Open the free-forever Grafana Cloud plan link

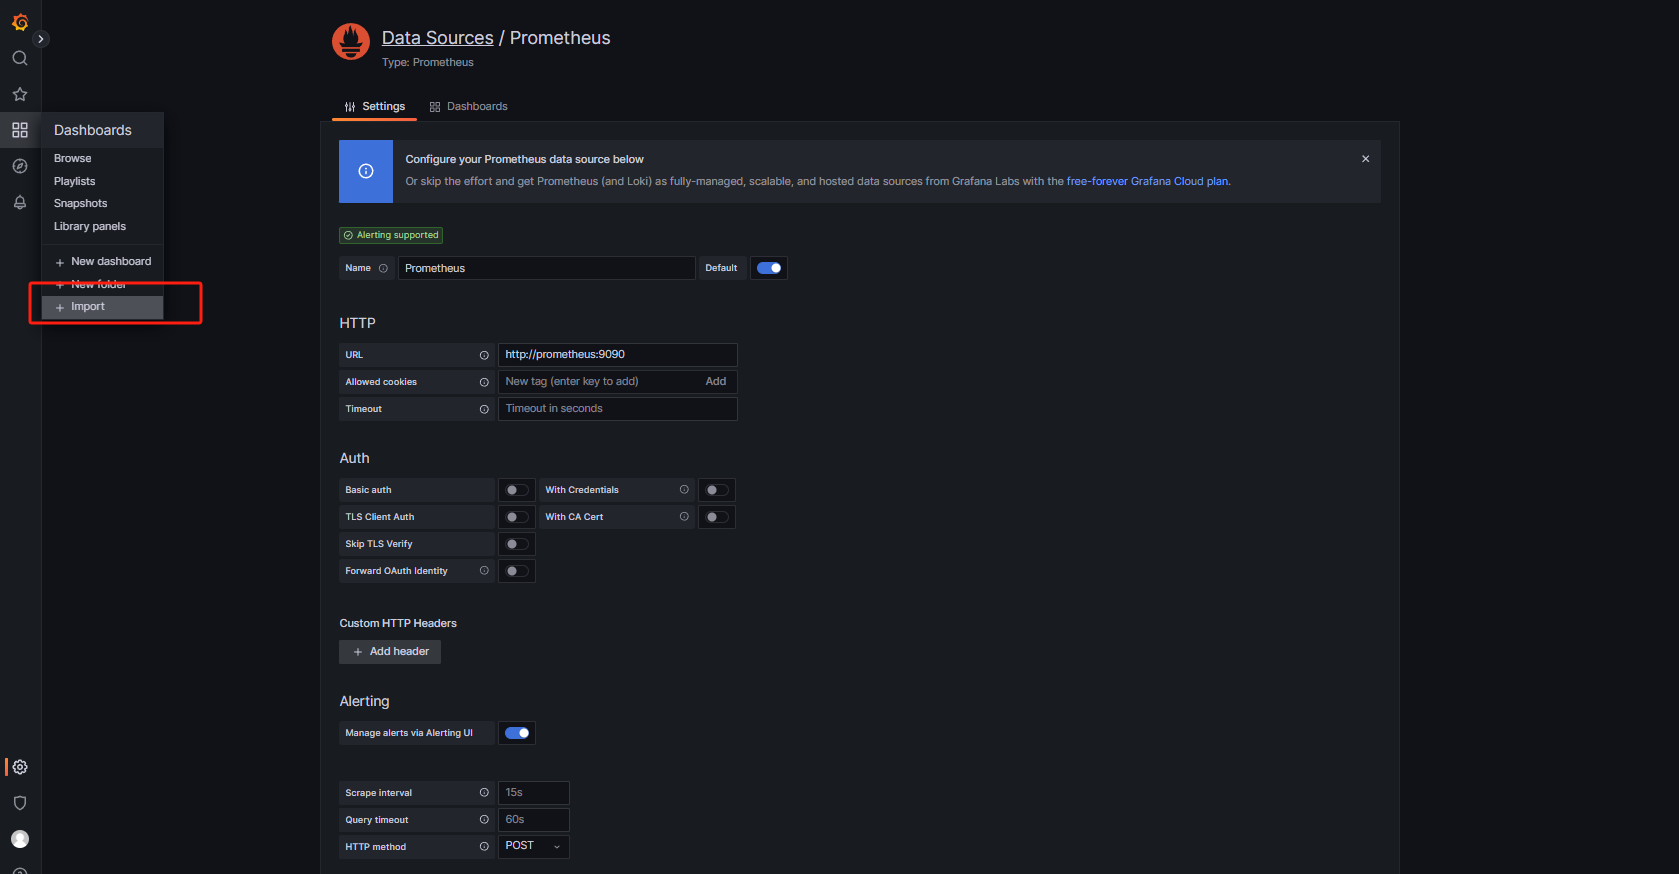click(1147, 181)
